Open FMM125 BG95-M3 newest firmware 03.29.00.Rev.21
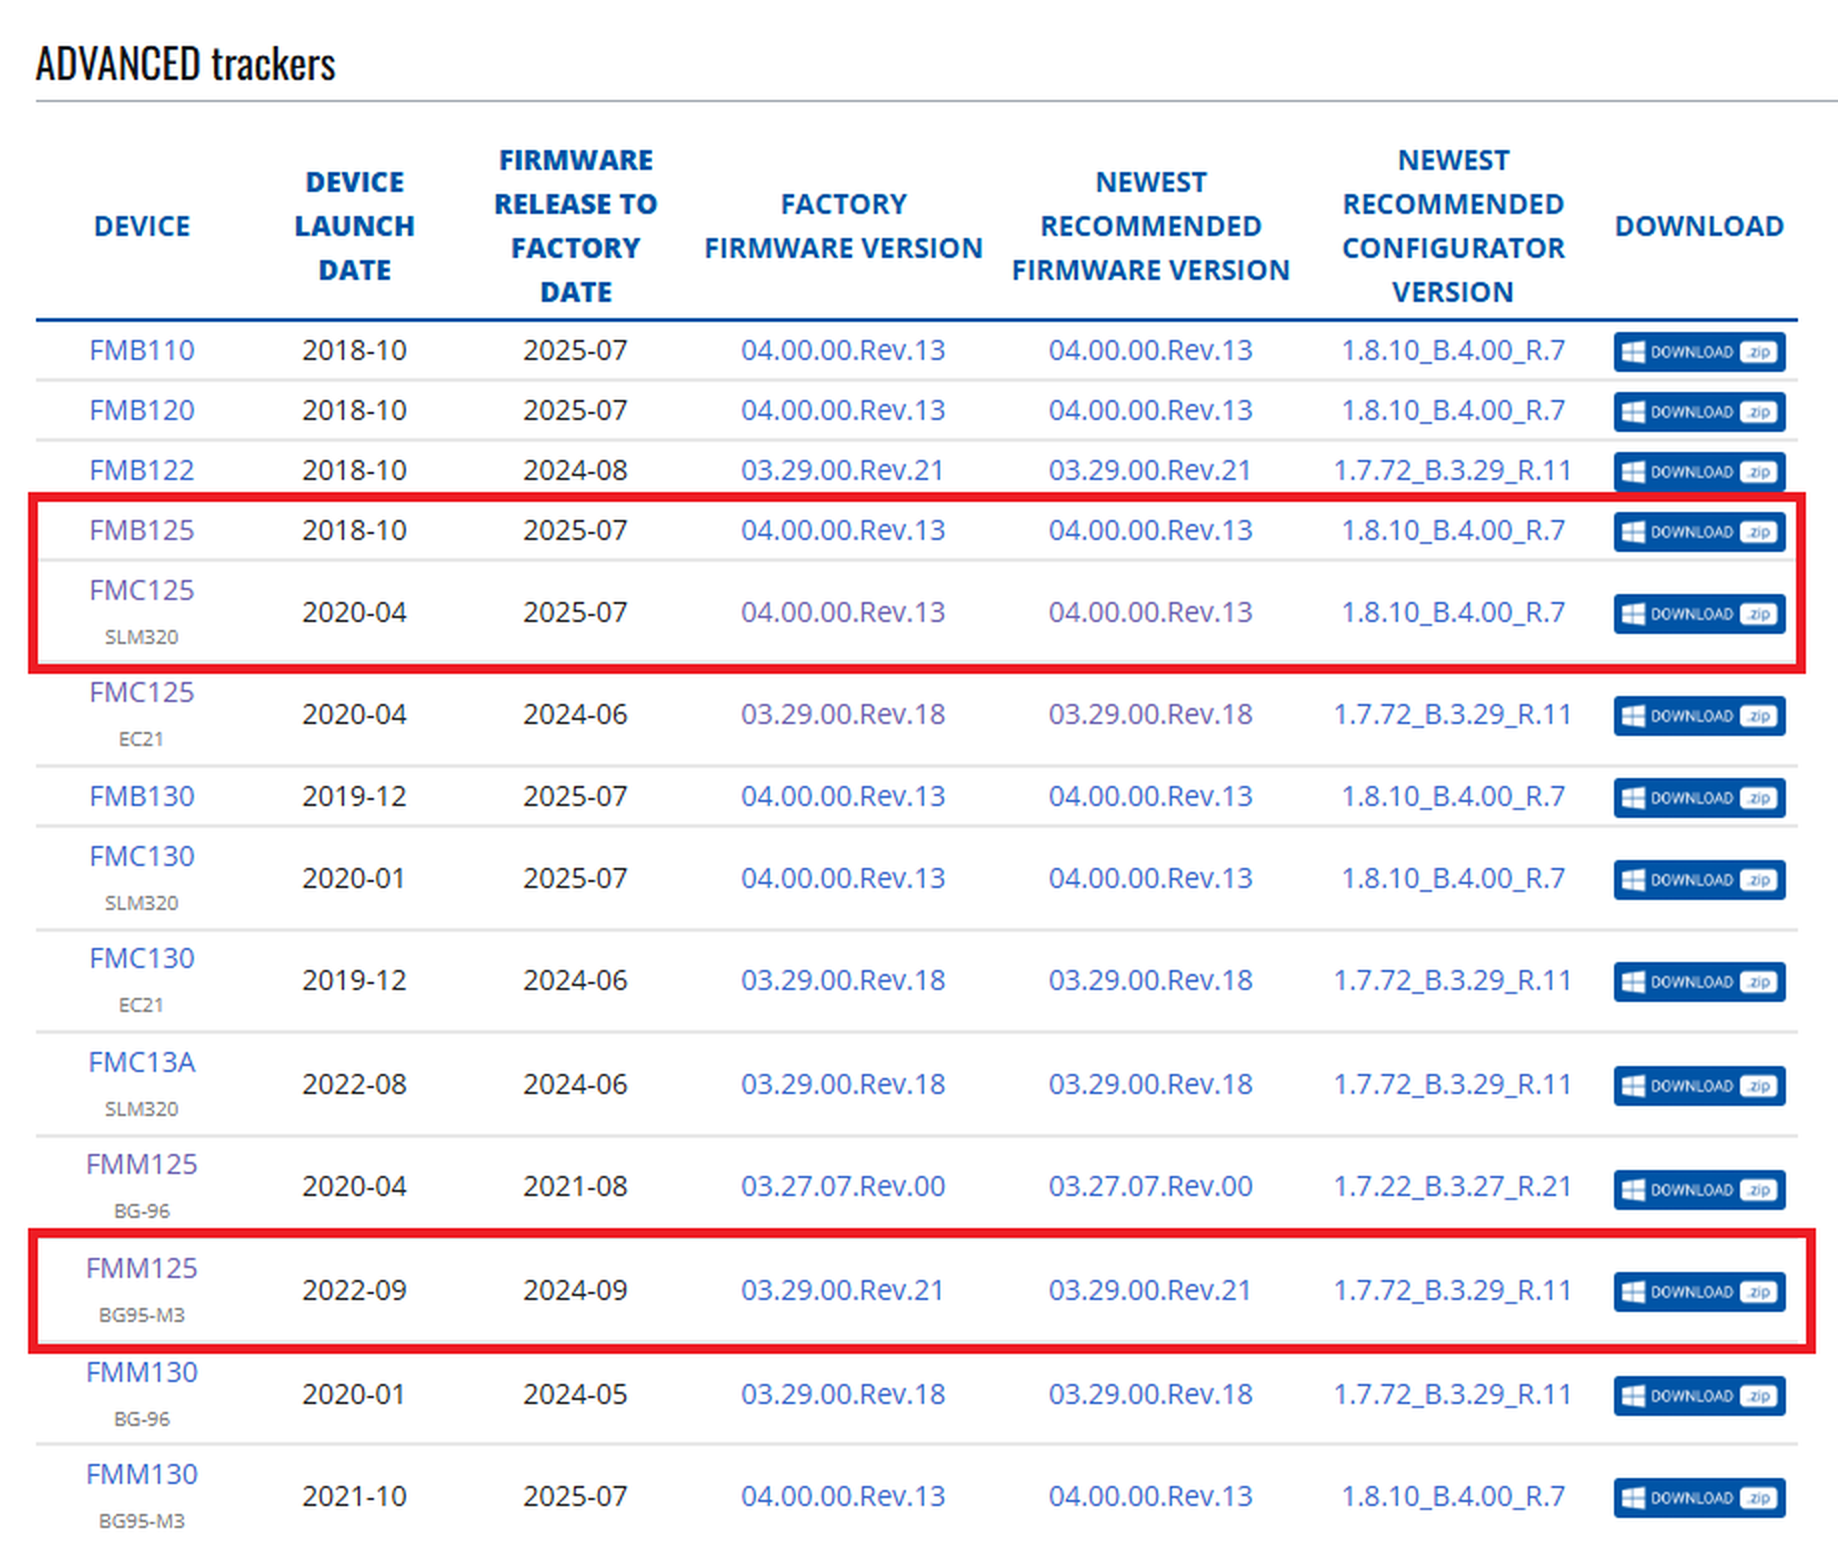Screen dimensions: 1838x1542 (1151, 1290)
